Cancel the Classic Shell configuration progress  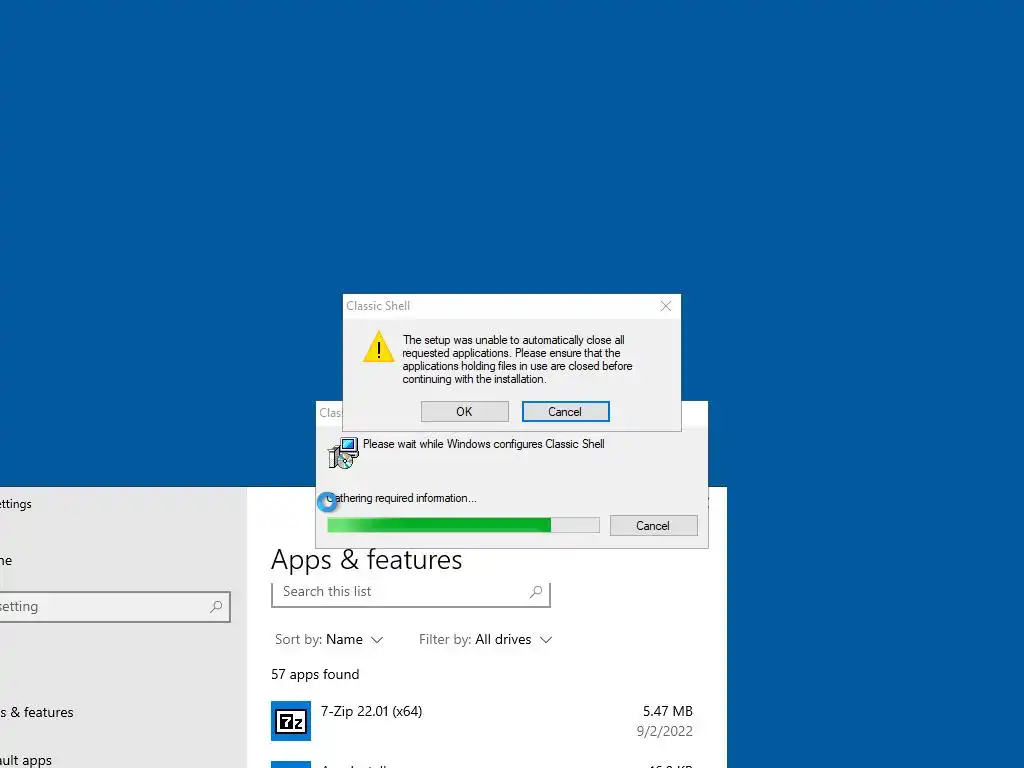coord(653,526)
